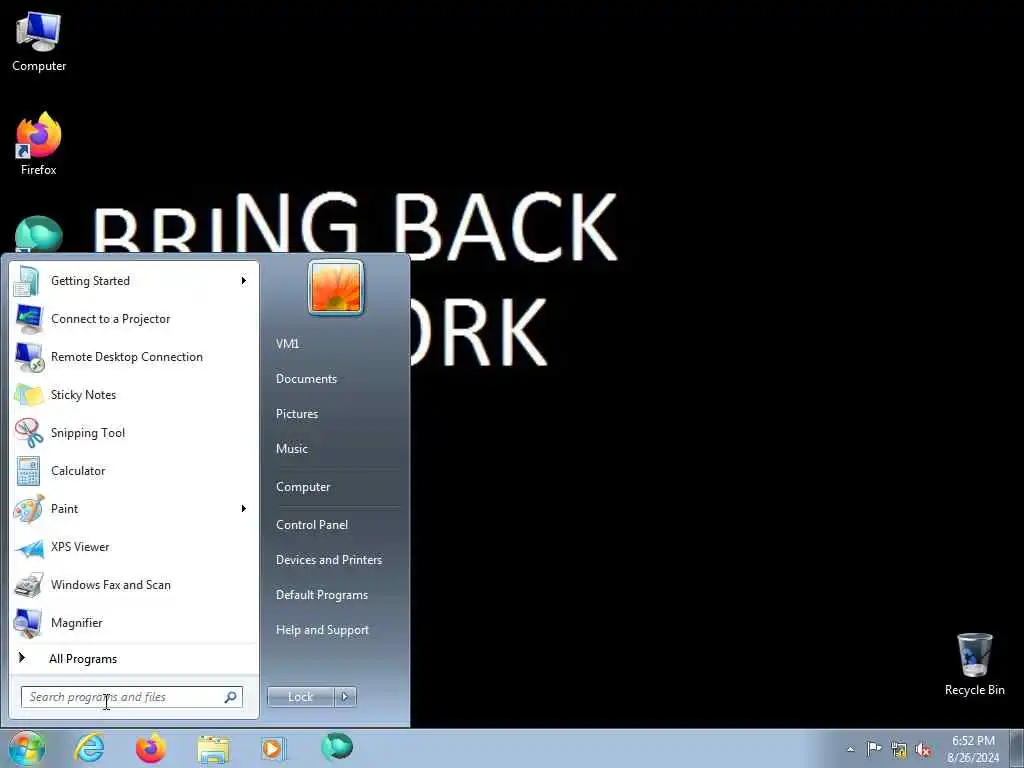1024x768 pixels.
Task: Open Documents from the Start menu
Action: 306,379
